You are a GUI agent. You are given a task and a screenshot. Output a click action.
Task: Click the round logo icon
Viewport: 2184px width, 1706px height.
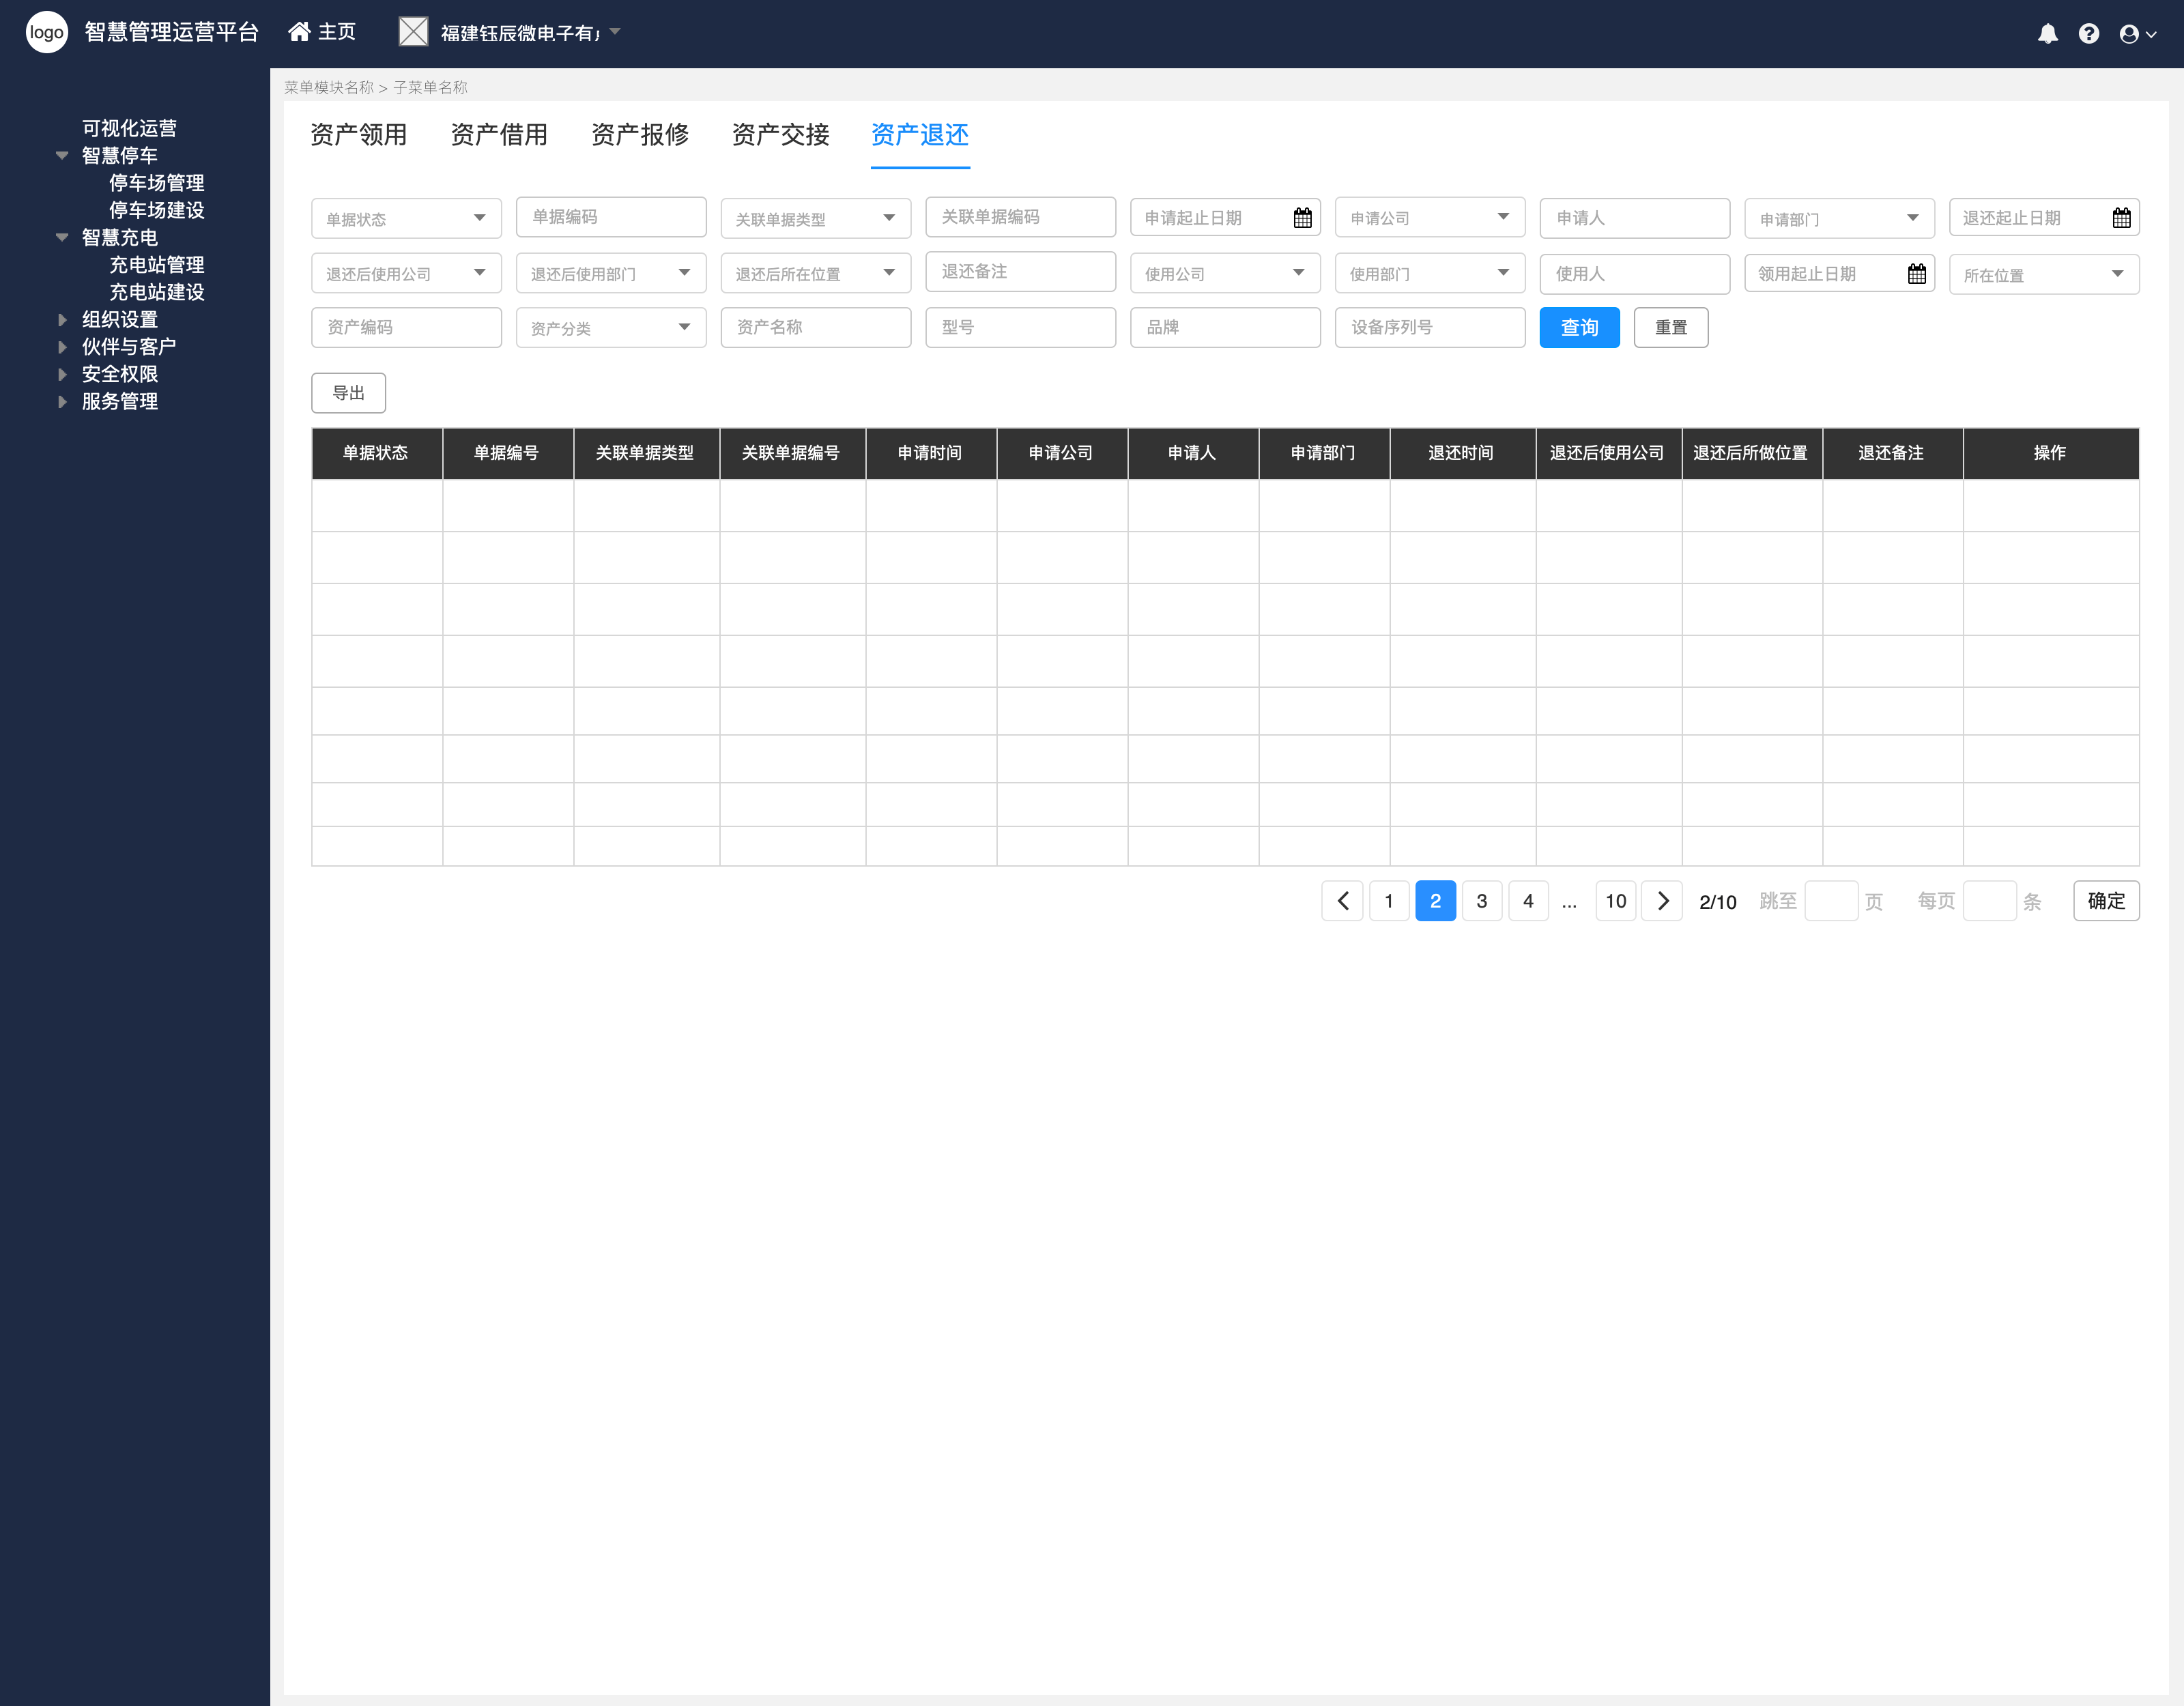pos(46,33)
